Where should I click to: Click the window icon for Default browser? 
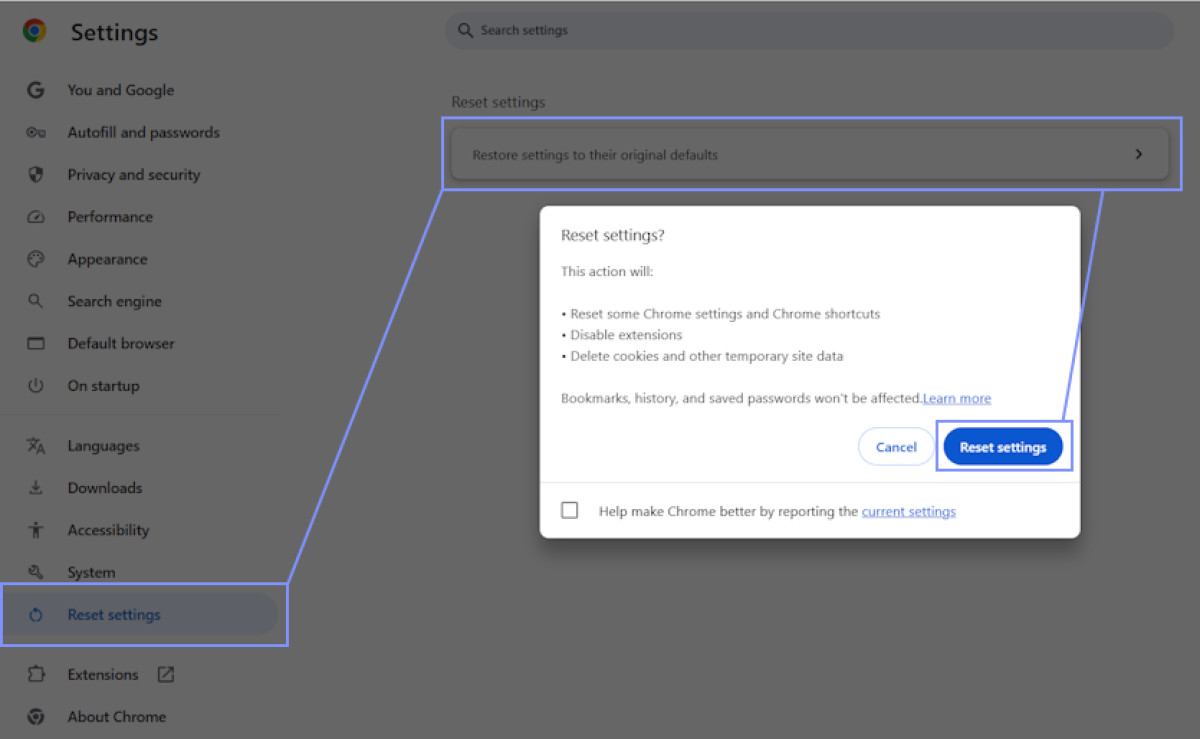tap(36, 343)
